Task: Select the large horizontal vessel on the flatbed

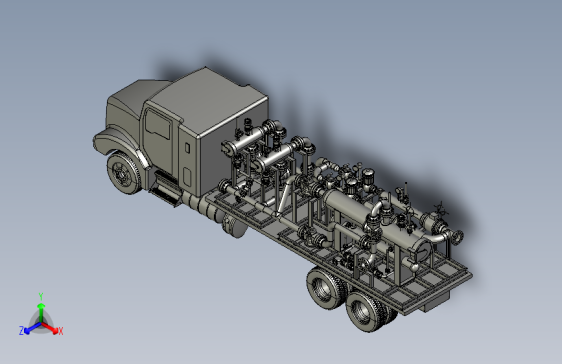Action: 375,224
